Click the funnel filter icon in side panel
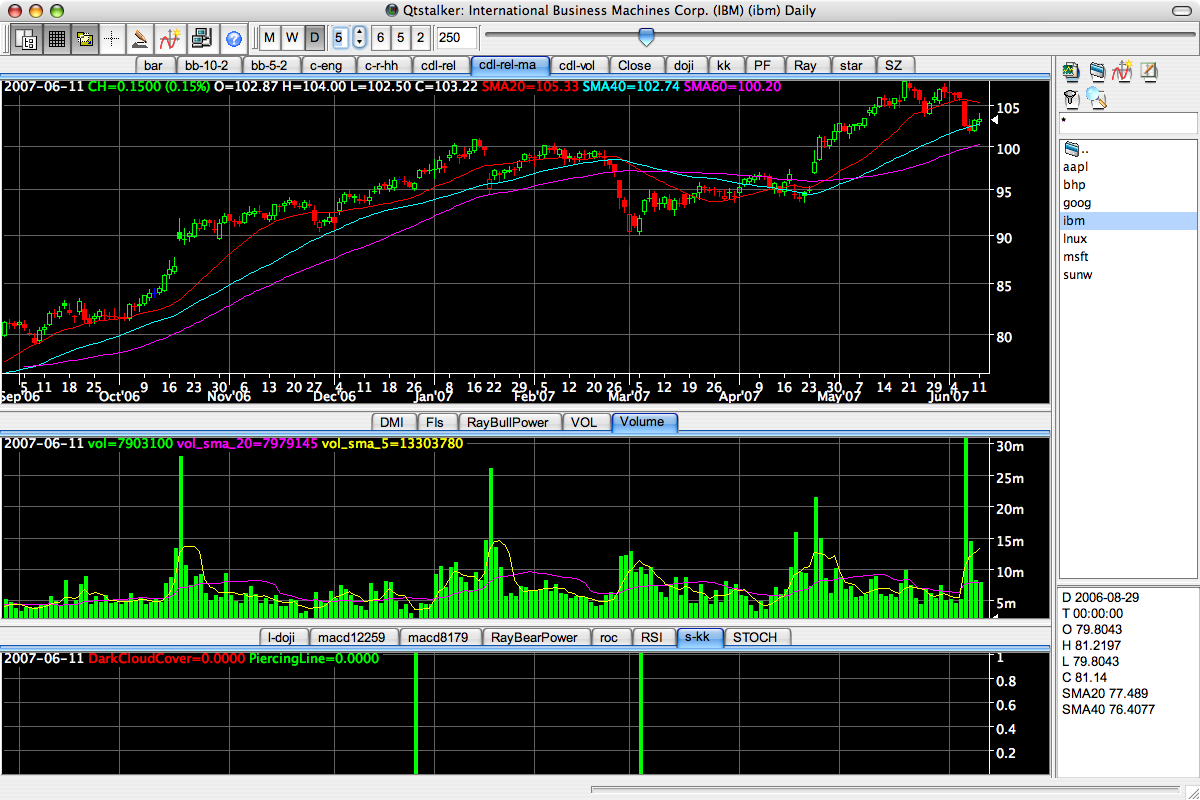 pos(1070,97)
